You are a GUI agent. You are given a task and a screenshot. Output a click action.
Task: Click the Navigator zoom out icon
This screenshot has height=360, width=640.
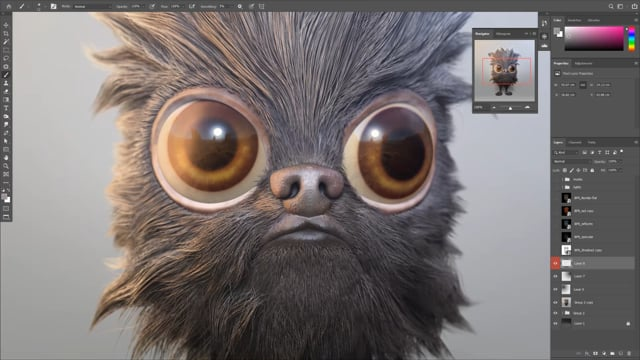pos(493,108)
